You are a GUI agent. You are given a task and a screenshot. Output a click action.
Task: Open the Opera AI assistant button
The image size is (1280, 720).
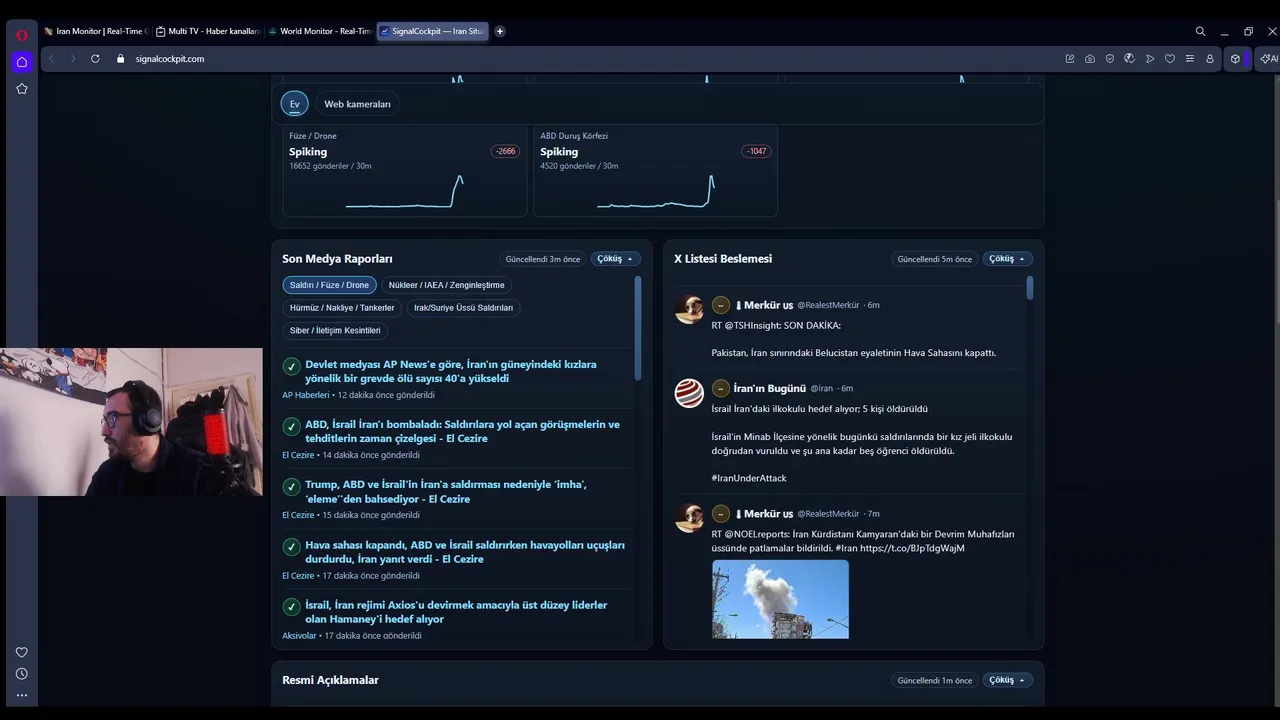1268,59
